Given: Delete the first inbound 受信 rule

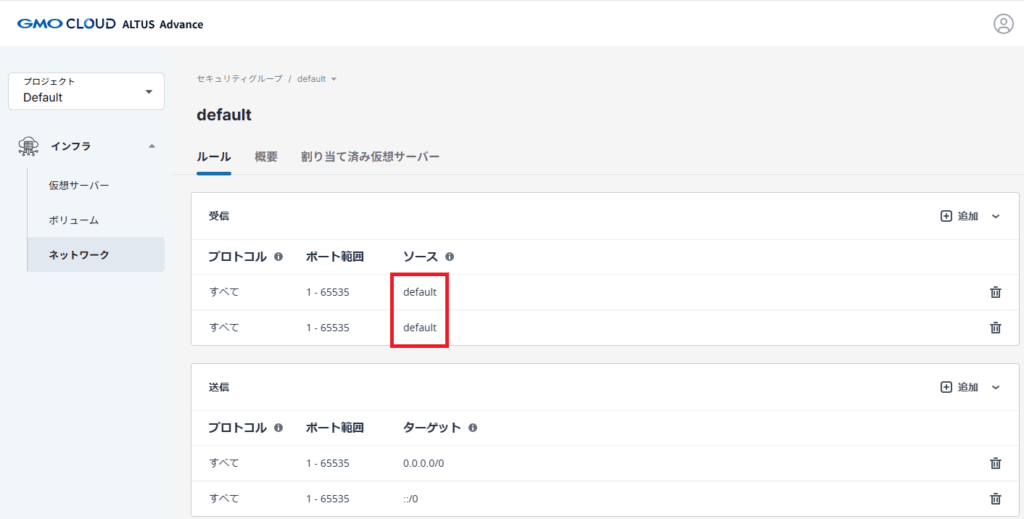Looking at the screenshot, I should [995, 292].
